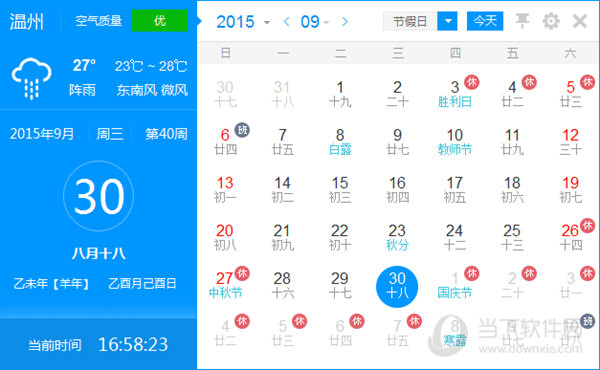Screen dimensions: 600x370
Task: Select October 7 廿五 next month
Action: [x=397, y=333]
